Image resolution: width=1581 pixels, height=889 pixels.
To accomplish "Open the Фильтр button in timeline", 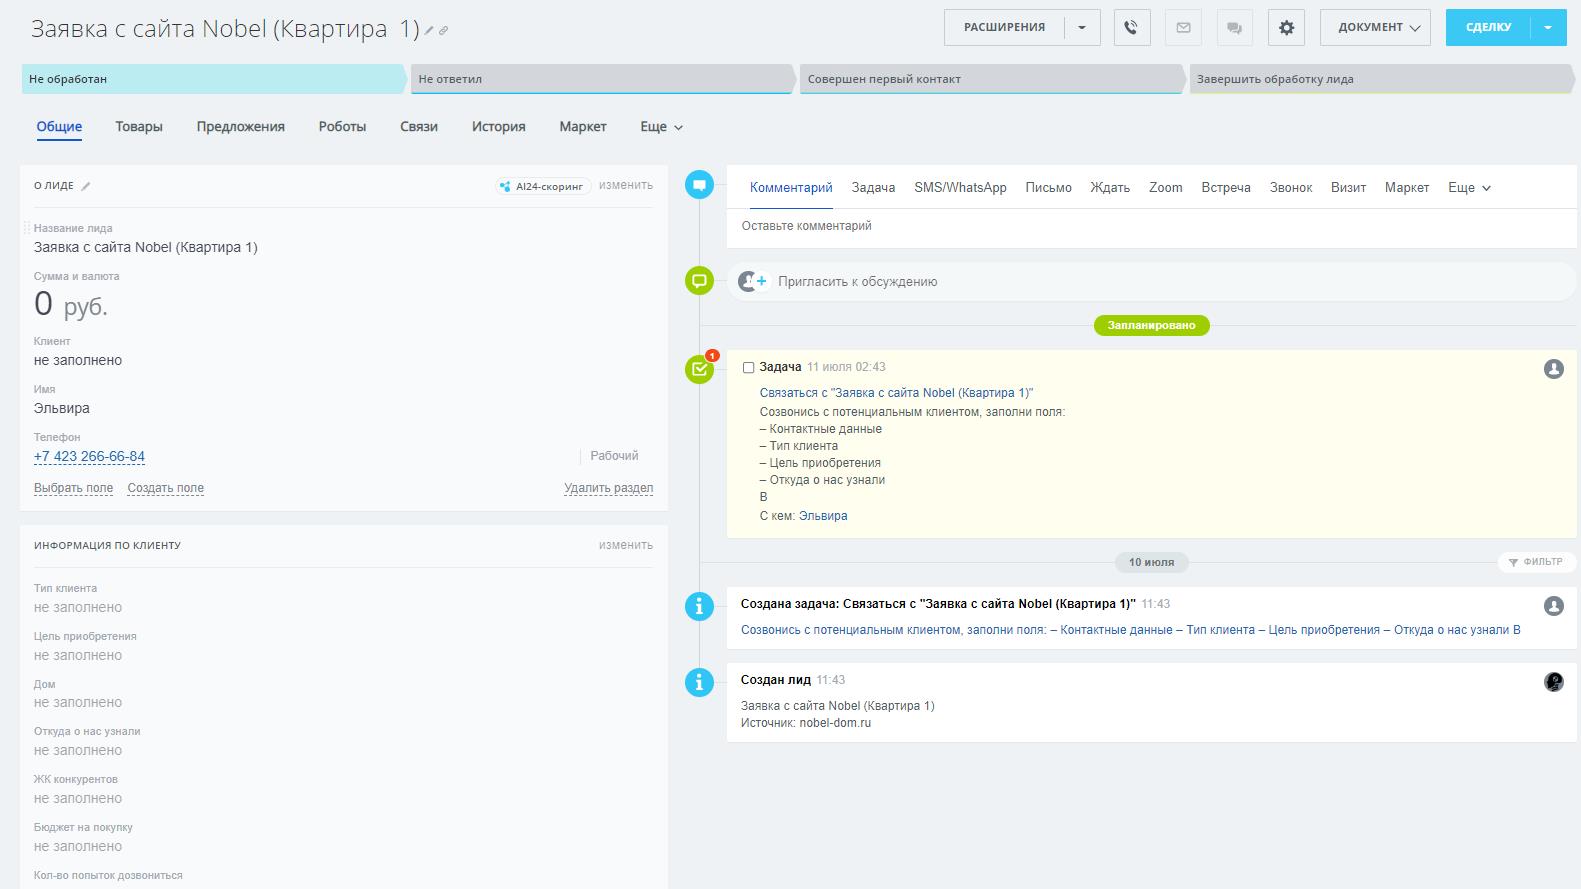I will click(1536, 562).
